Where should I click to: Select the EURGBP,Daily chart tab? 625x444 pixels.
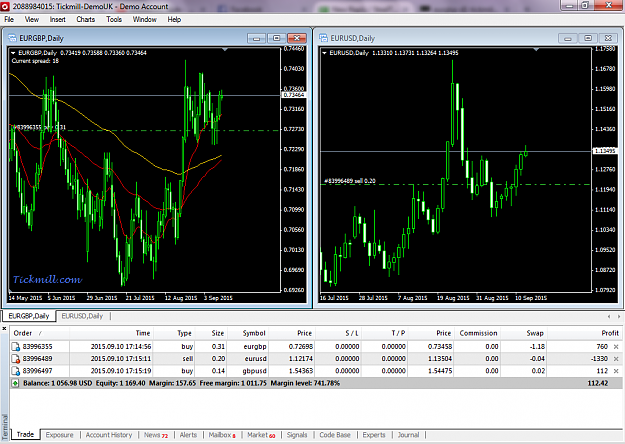pyautogui.click(x=29, y=316)
